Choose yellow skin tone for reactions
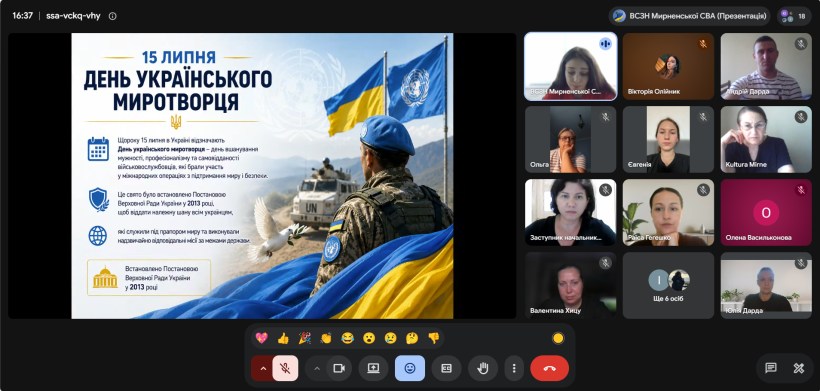The image size is (820, 391). coord(558,338)
